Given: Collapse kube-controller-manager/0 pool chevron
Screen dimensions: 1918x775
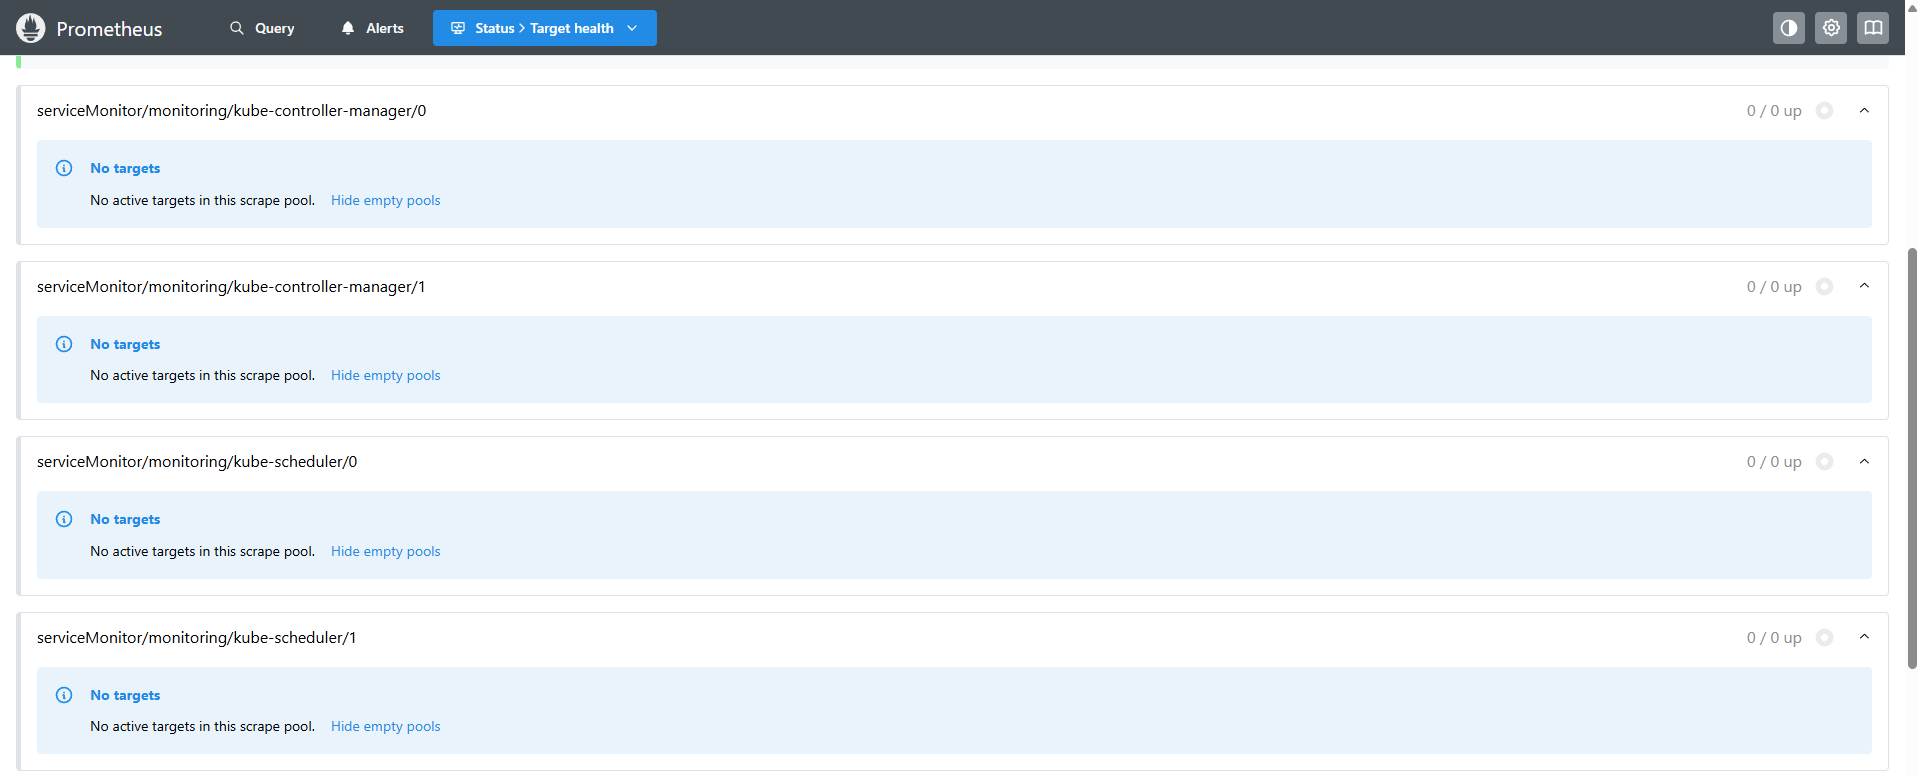Looking at the screenshot, I should click(x=1864, y=110).
